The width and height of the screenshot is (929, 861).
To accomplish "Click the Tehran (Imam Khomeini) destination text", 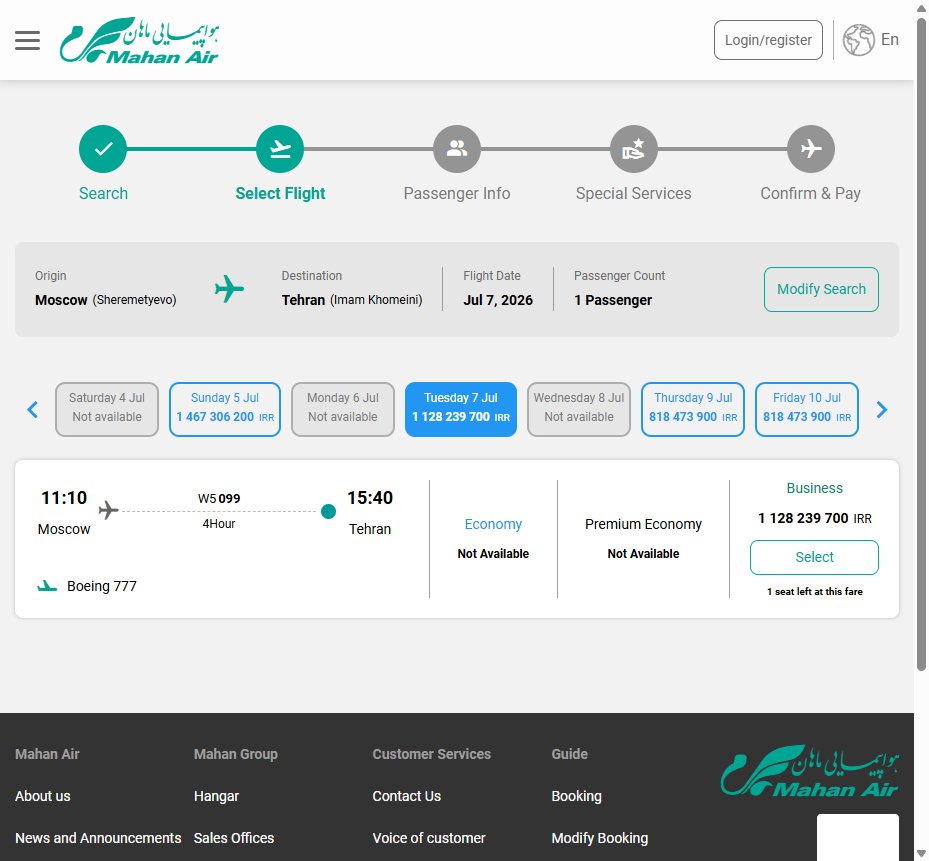I will click(352, 300).
